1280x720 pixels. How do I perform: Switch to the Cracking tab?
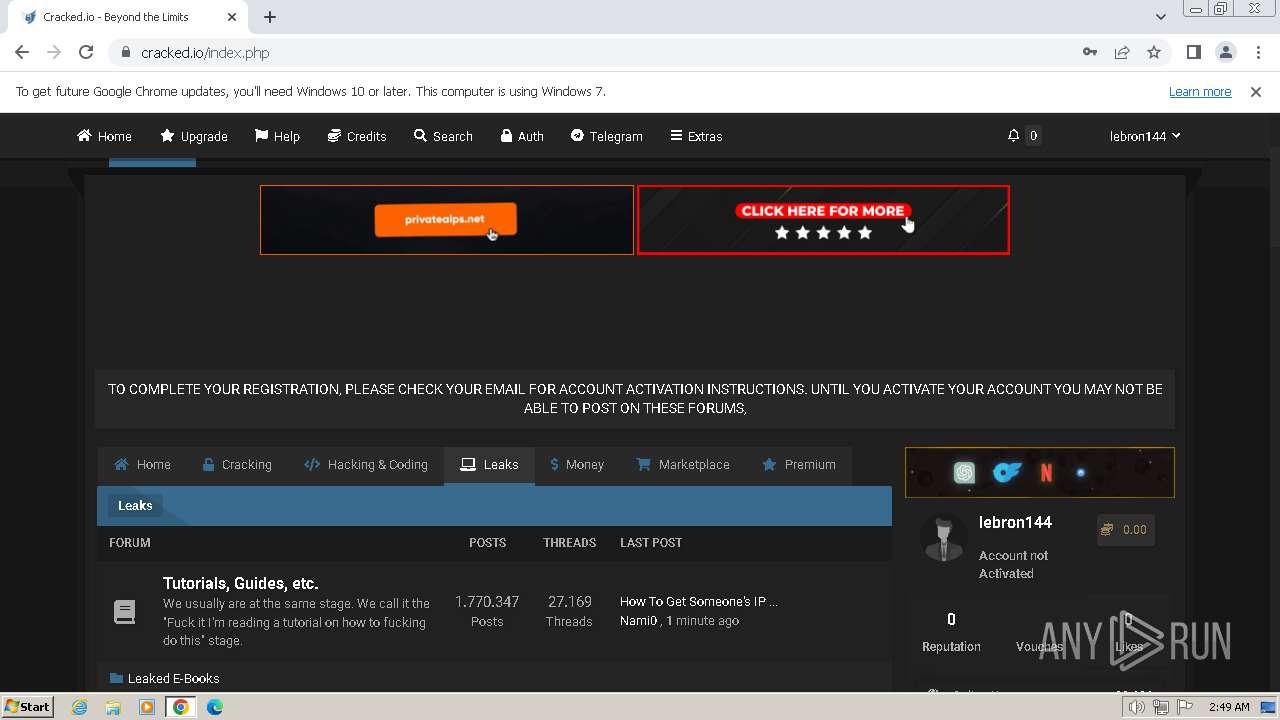(237, 465)
